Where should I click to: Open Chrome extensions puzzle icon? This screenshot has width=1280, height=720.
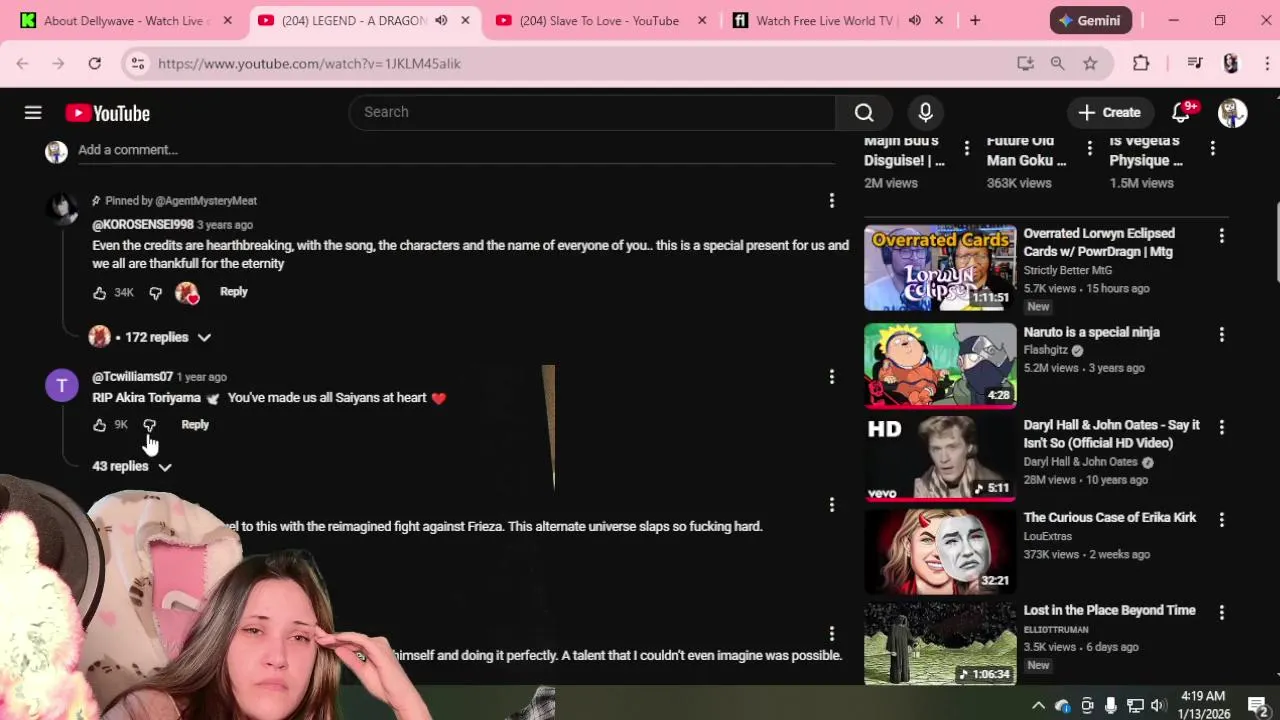(x=1141, y=63)
